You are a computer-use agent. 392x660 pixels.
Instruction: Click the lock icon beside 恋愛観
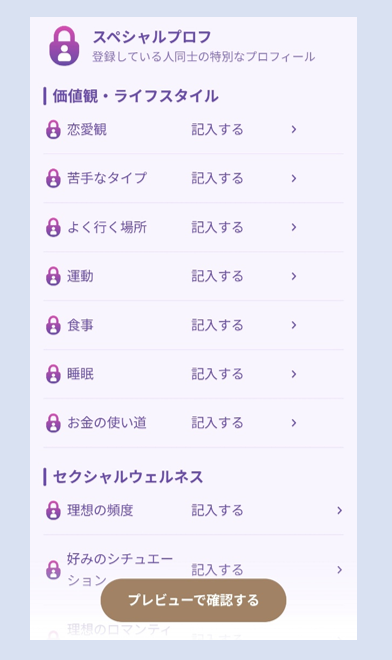[53, 130]
